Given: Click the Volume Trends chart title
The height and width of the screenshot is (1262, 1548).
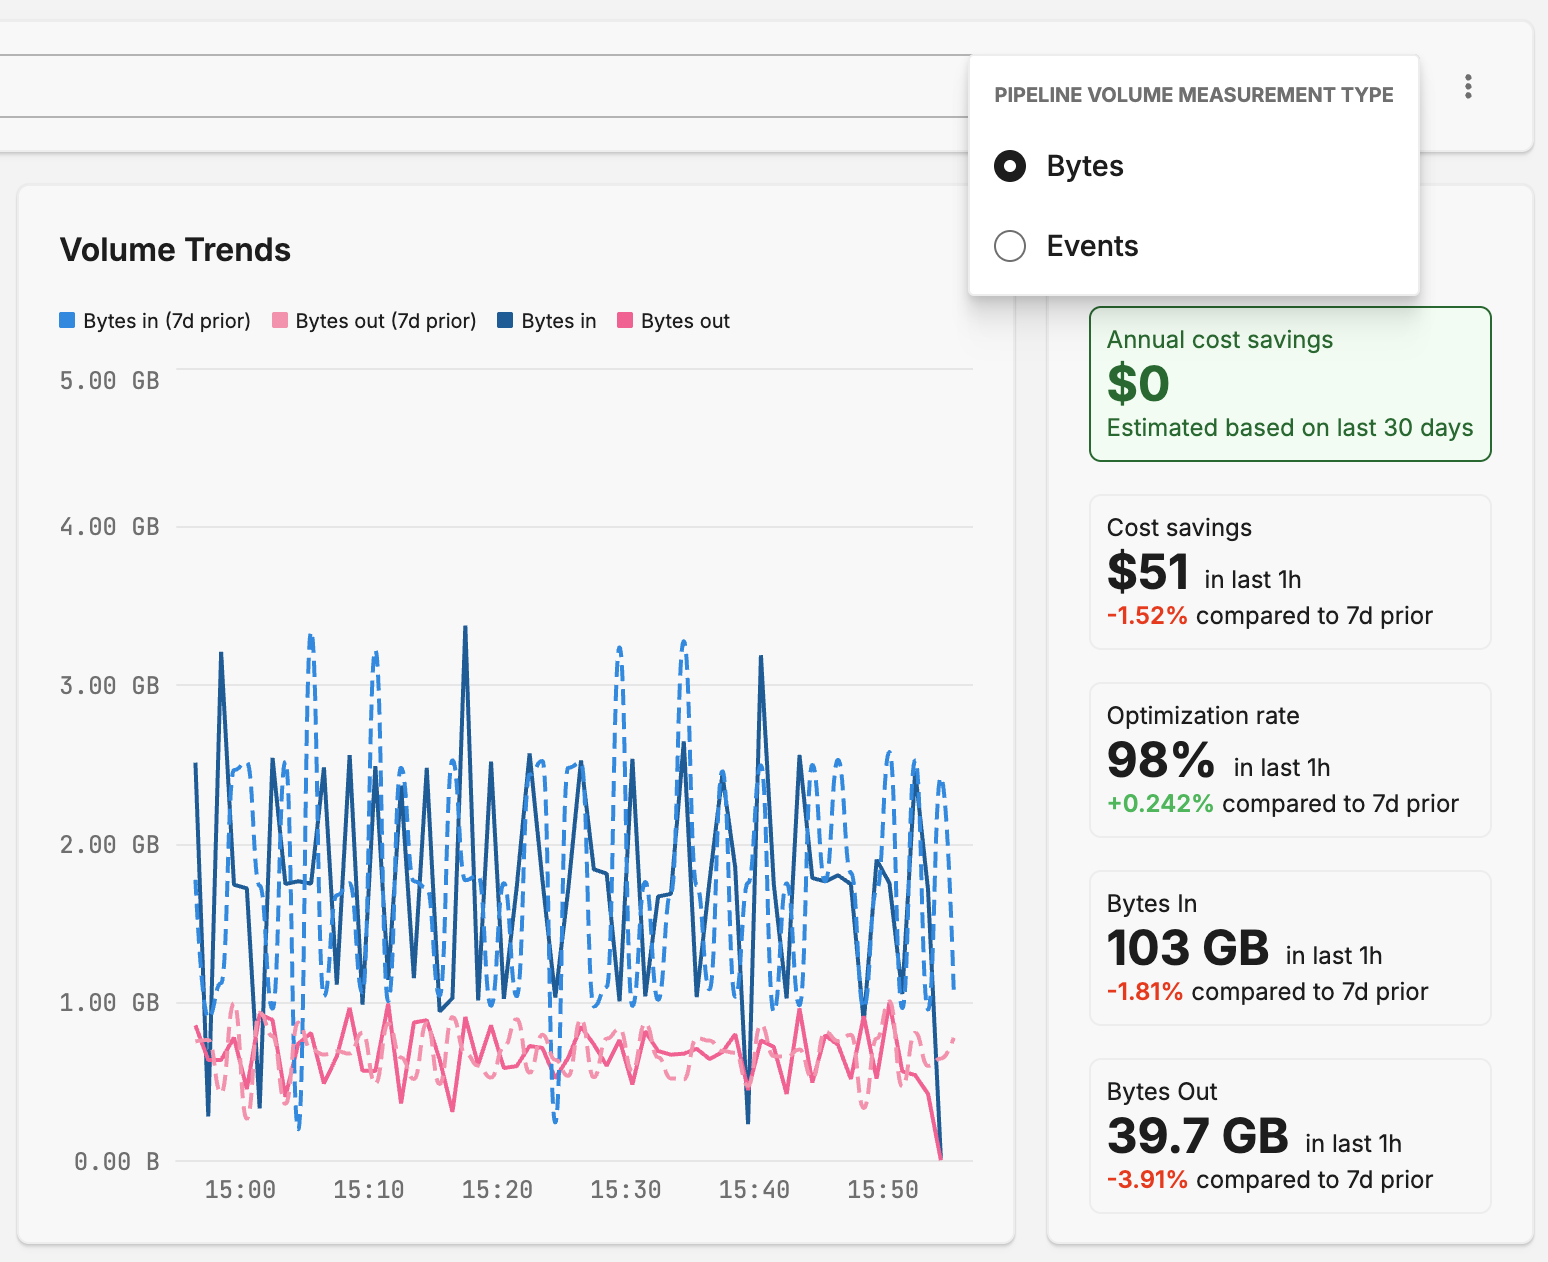Looking at the screenshot, I should coord(175,250).
